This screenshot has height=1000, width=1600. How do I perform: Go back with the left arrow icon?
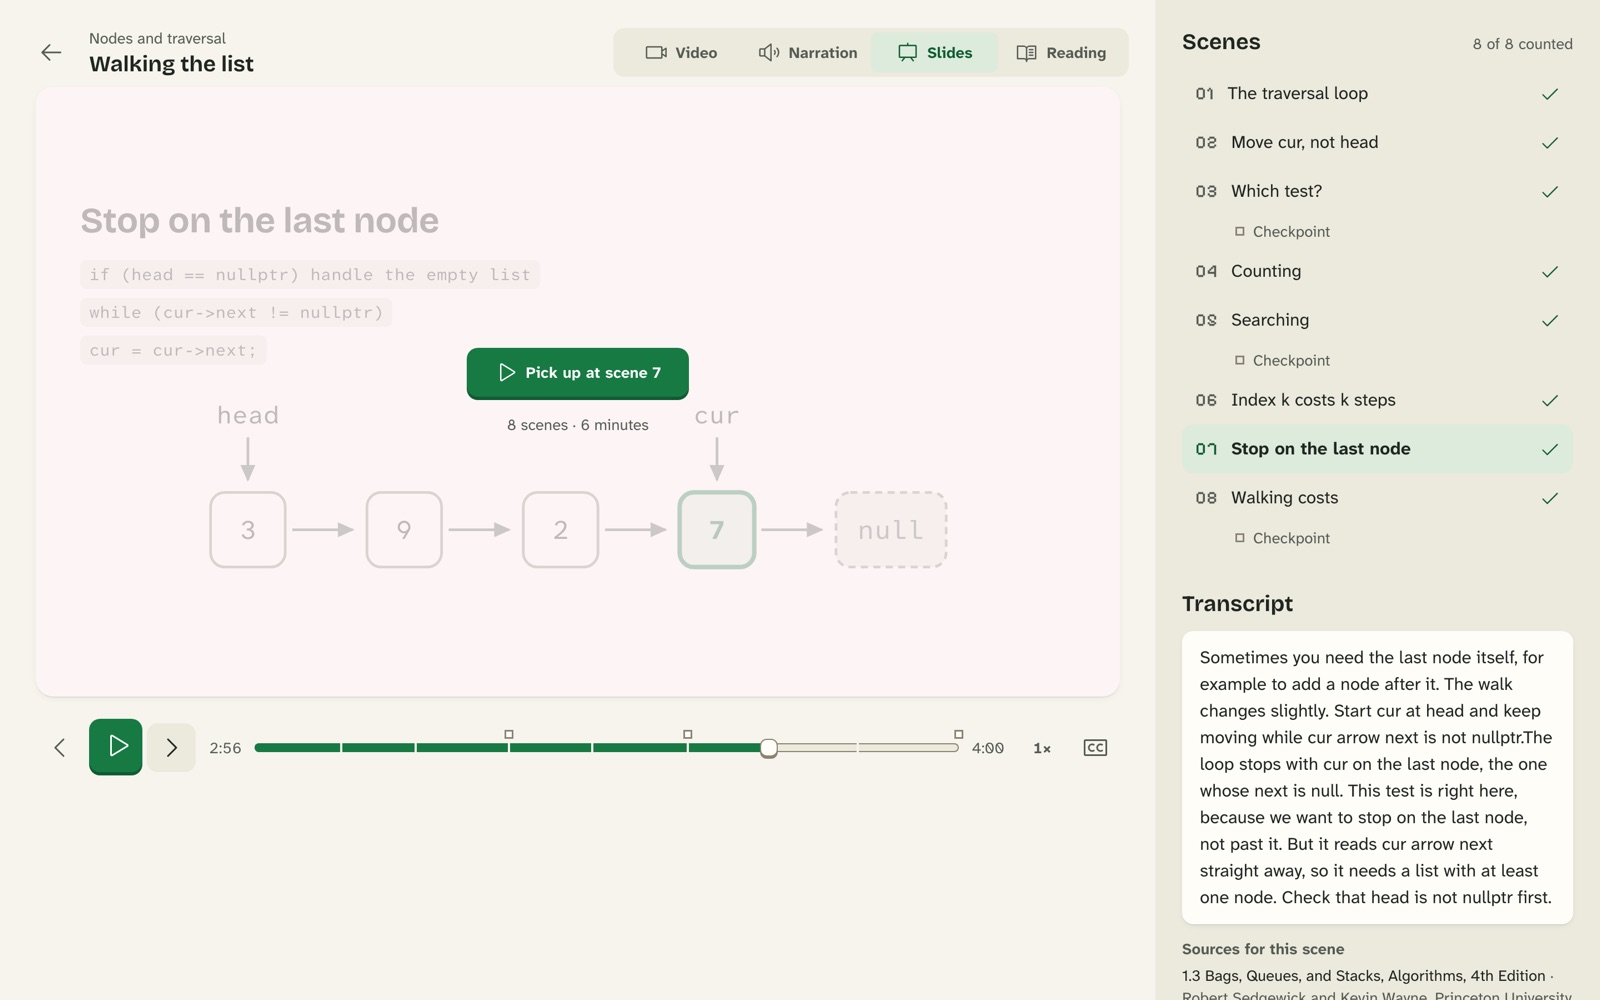pos(51,53)
